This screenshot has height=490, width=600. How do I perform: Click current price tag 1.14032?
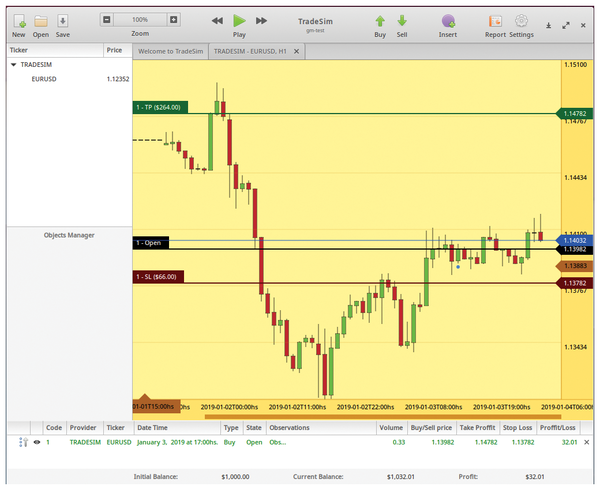click(574, 241)
